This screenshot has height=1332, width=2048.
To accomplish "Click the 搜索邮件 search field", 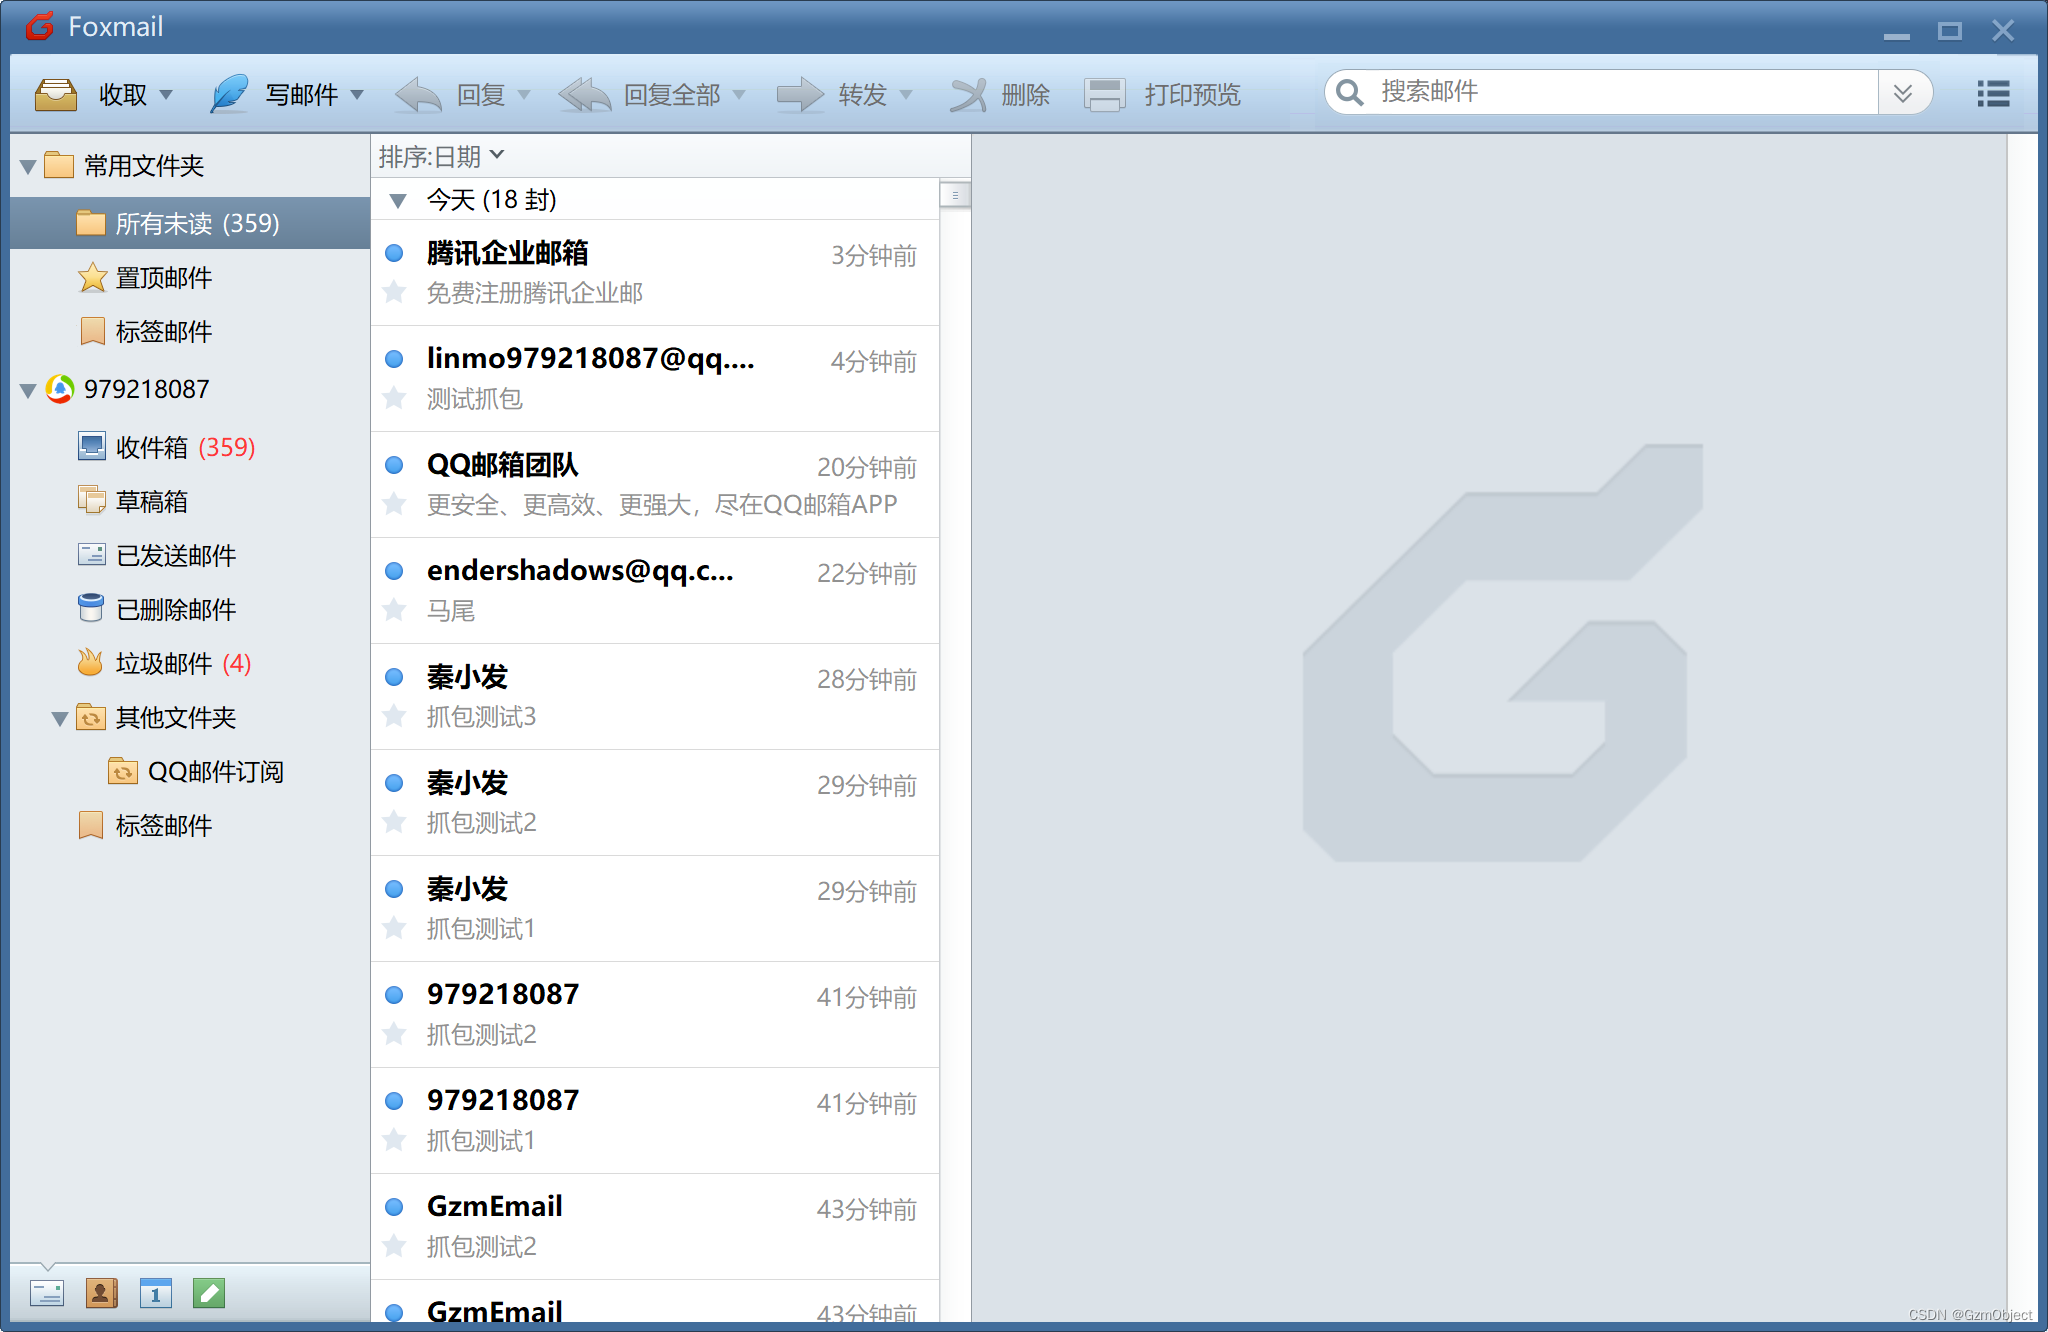I will pyautogui.click(x=1620, y=92).
